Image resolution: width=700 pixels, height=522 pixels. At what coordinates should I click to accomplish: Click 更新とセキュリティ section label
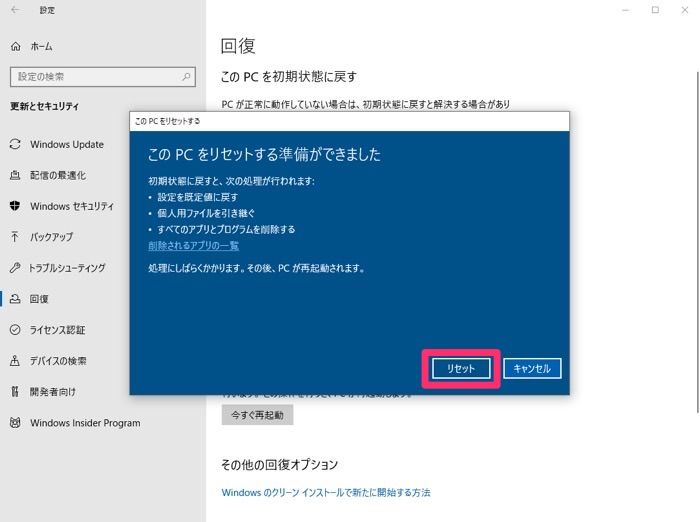pyautogui.click(x=44, y=106)
